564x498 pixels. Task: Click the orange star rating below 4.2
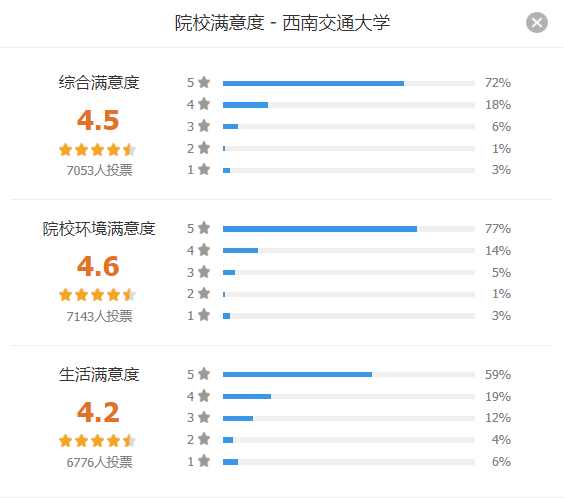click(97, 441)
